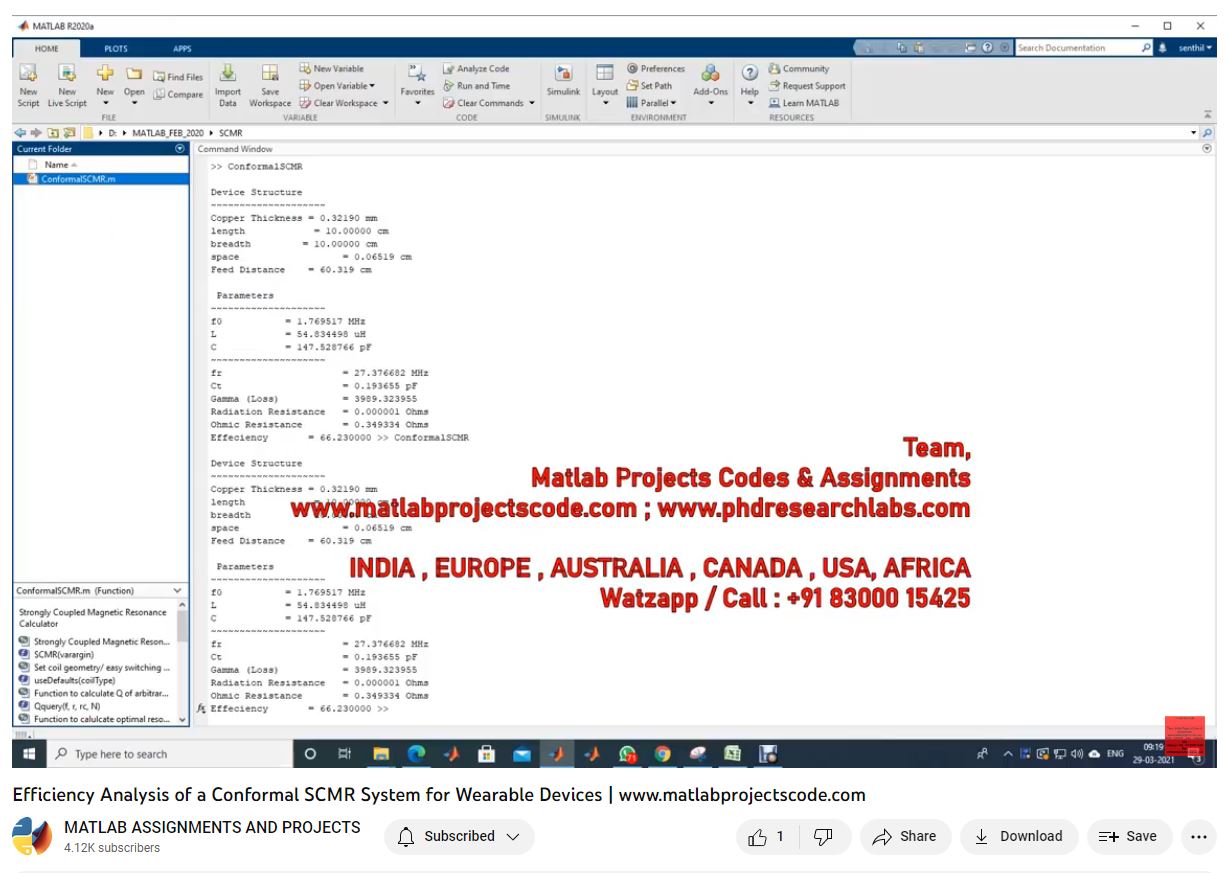This screenshot has width=1228, height=873.
Task: Select ConformalSCMR.m in Current Folder
Action: [78, 179]
